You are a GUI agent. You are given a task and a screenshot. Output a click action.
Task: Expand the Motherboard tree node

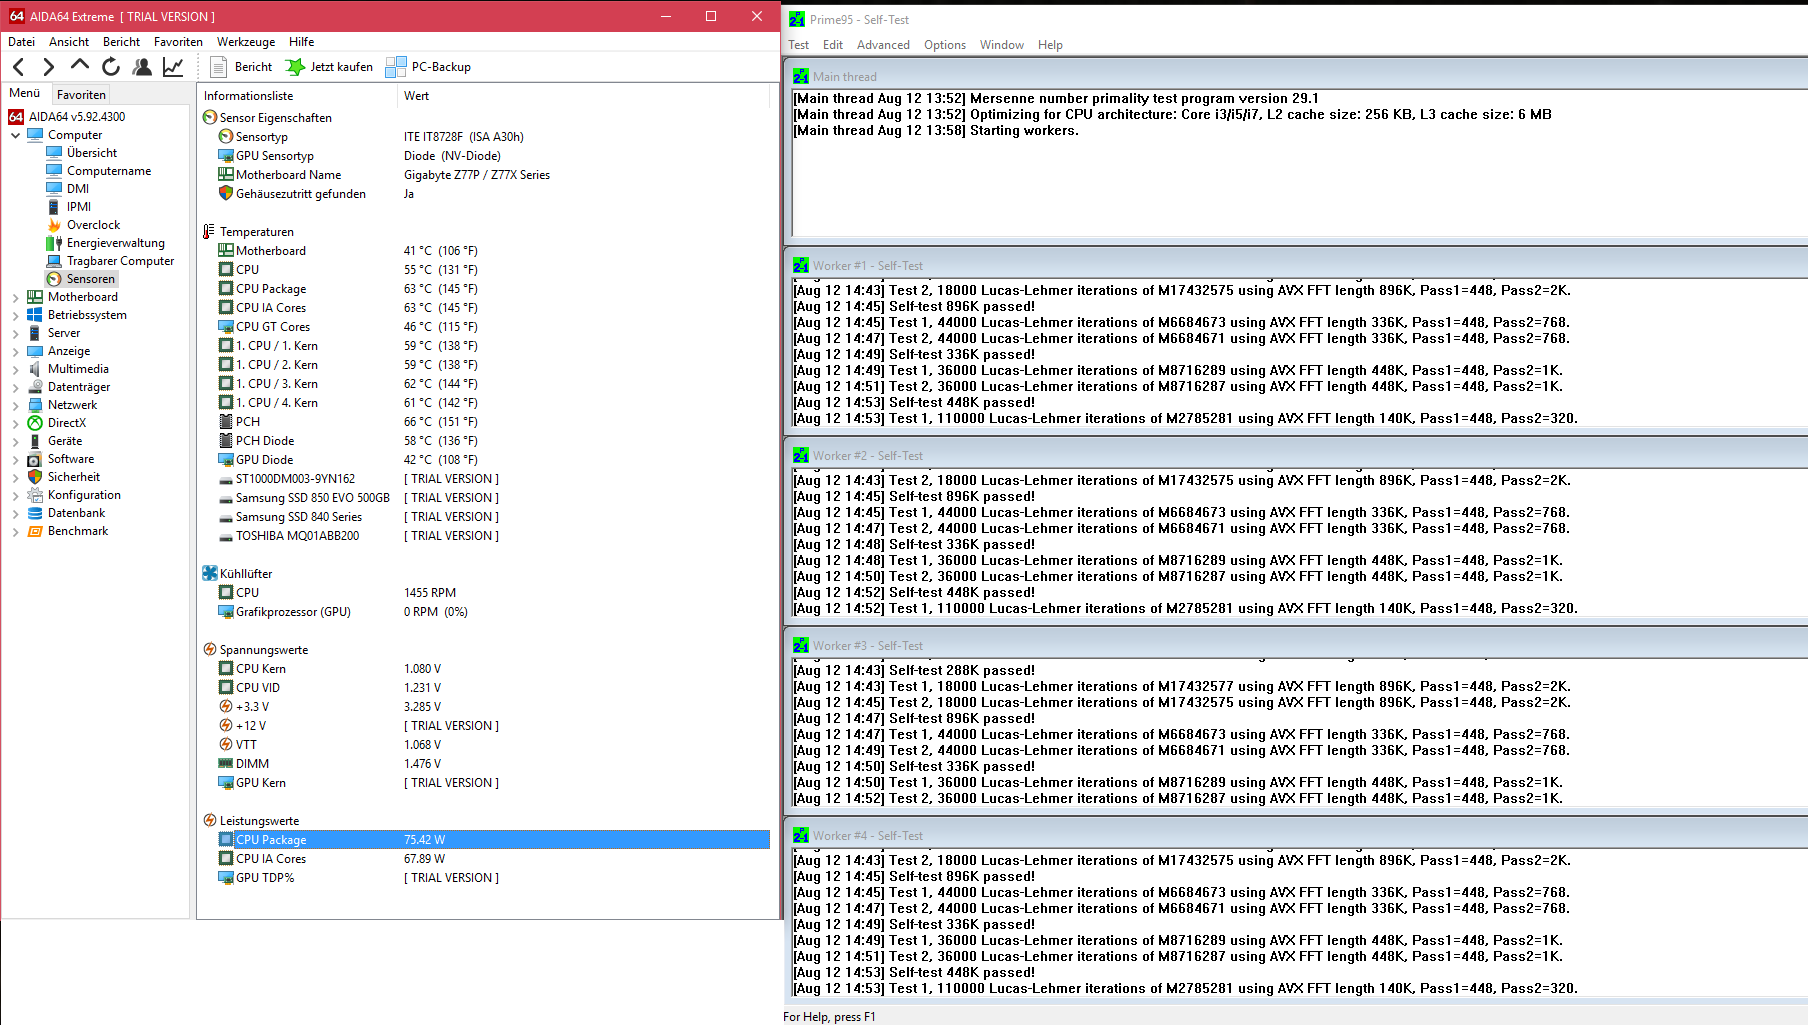(16, 297)
